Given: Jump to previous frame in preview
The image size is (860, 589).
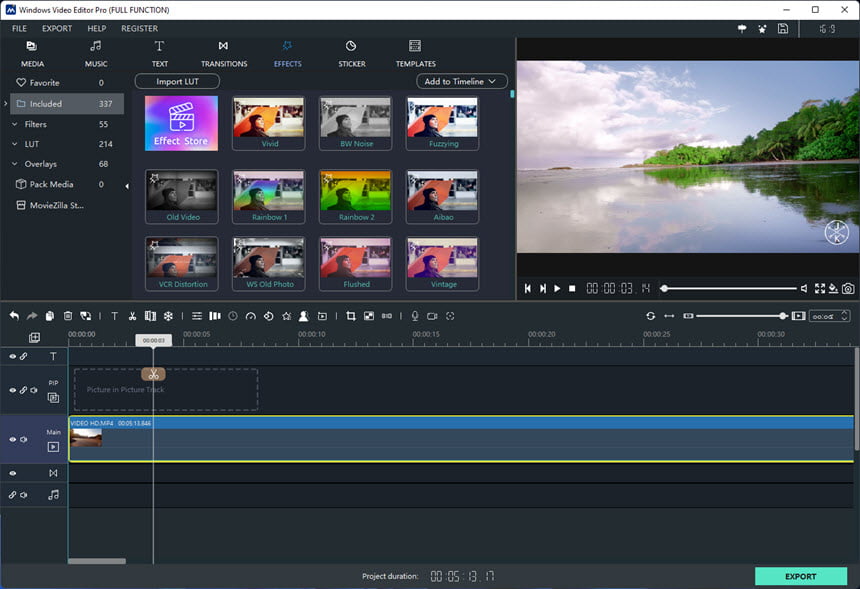Looking at the screenshot, I should 528,288.
